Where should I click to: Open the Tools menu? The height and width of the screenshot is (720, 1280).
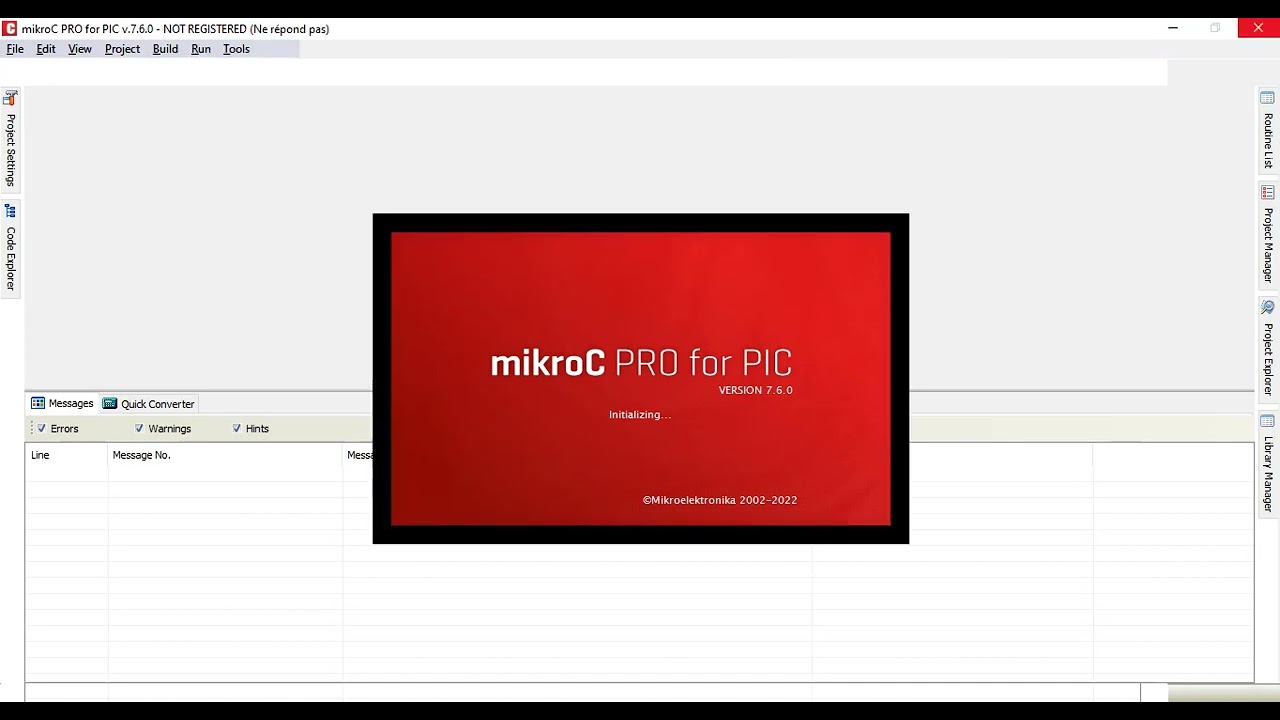236,49
